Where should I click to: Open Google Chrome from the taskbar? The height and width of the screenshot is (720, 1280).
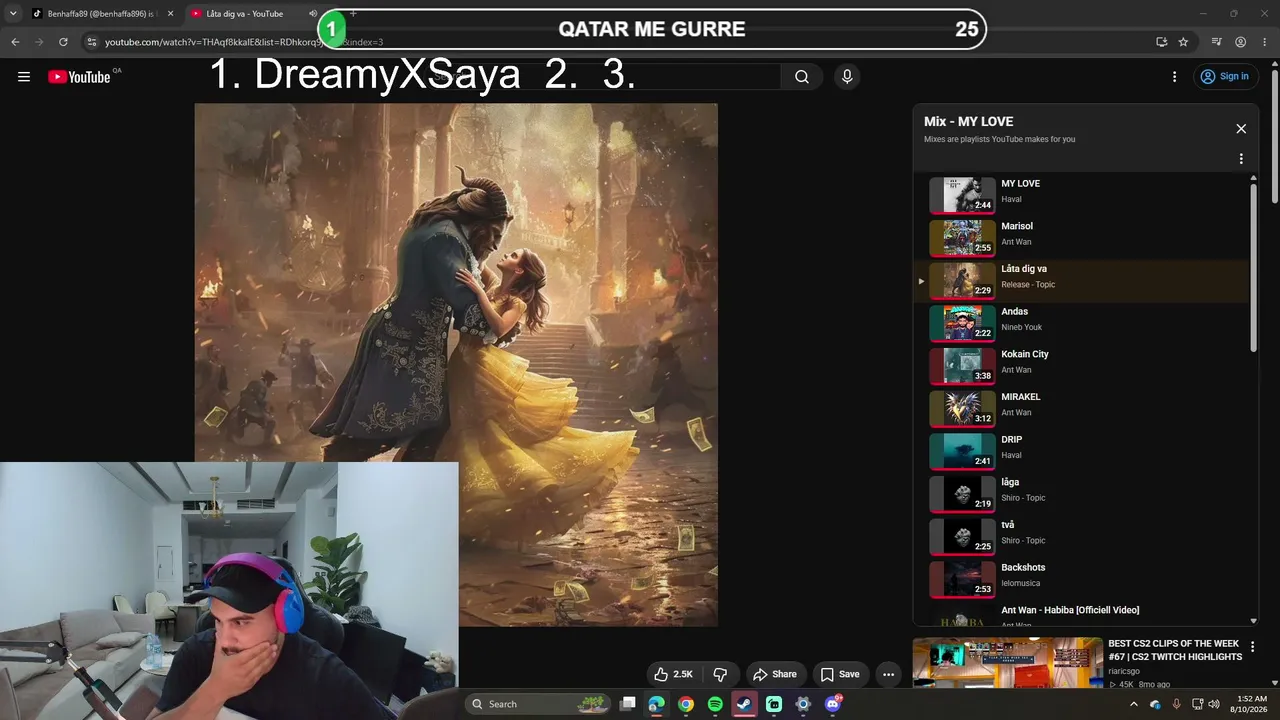(x=686, y=704)
